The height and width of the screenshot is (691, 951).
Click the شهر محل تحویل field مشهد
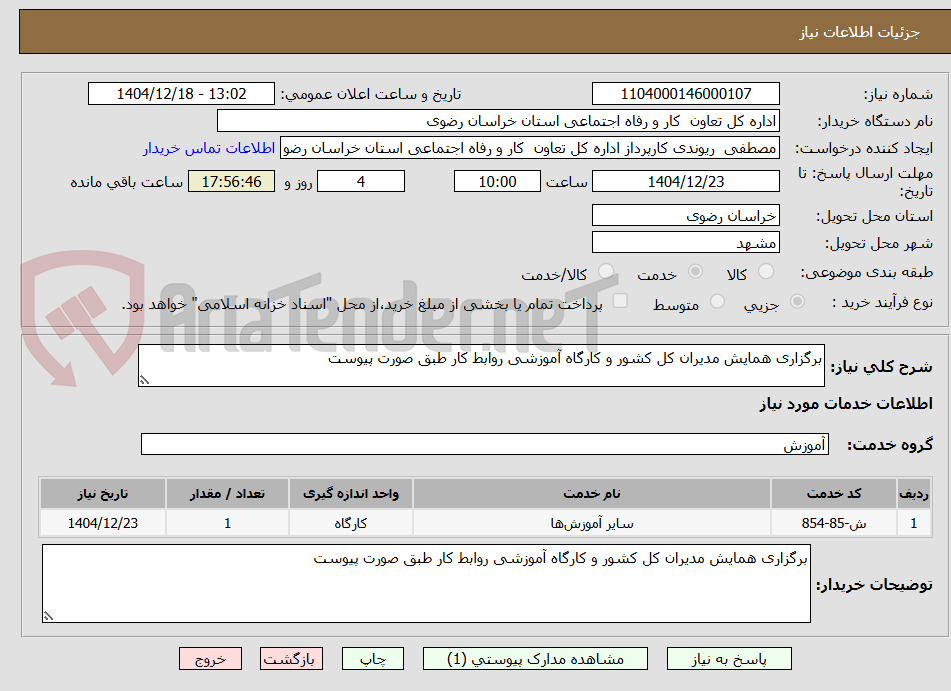(x=685, y=243)
